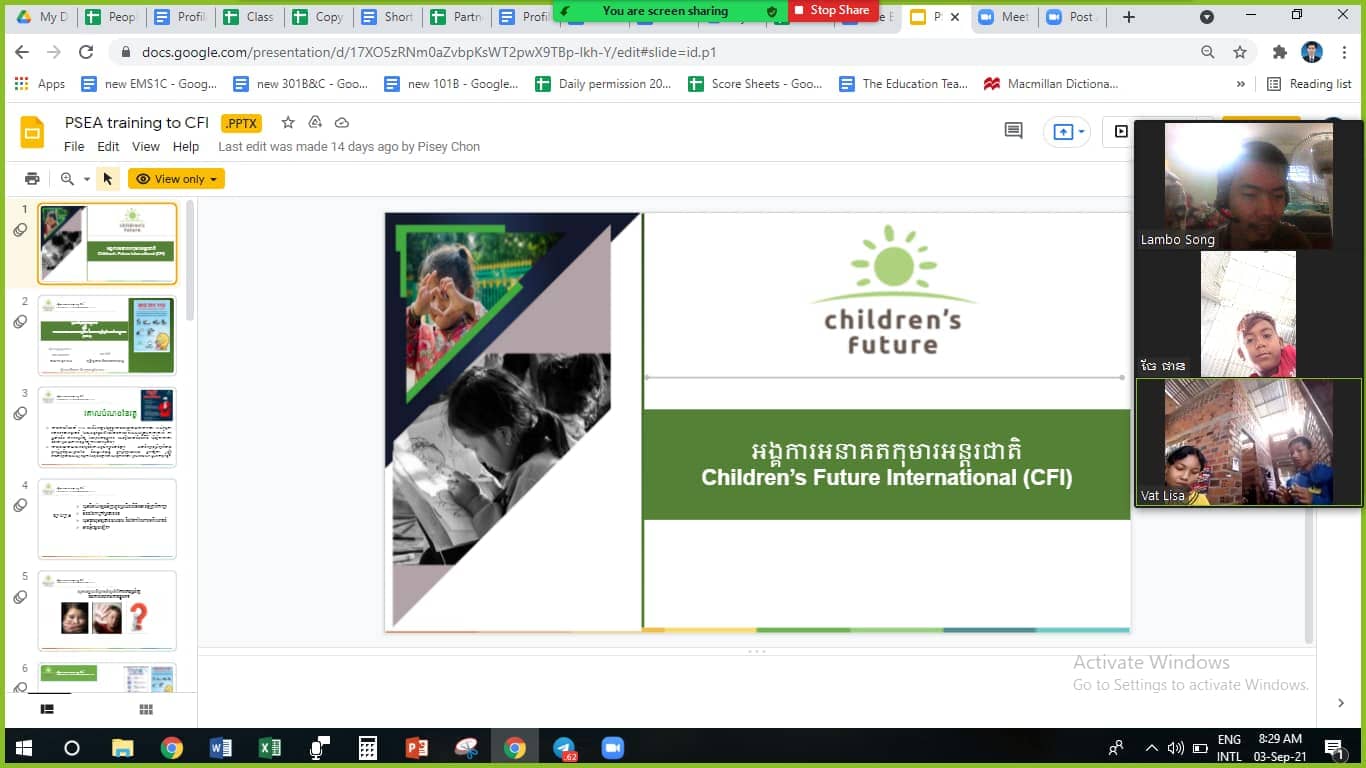The image size is (1366, 768).
Task: Open the View menu
Action: click(x=146, y=146)
